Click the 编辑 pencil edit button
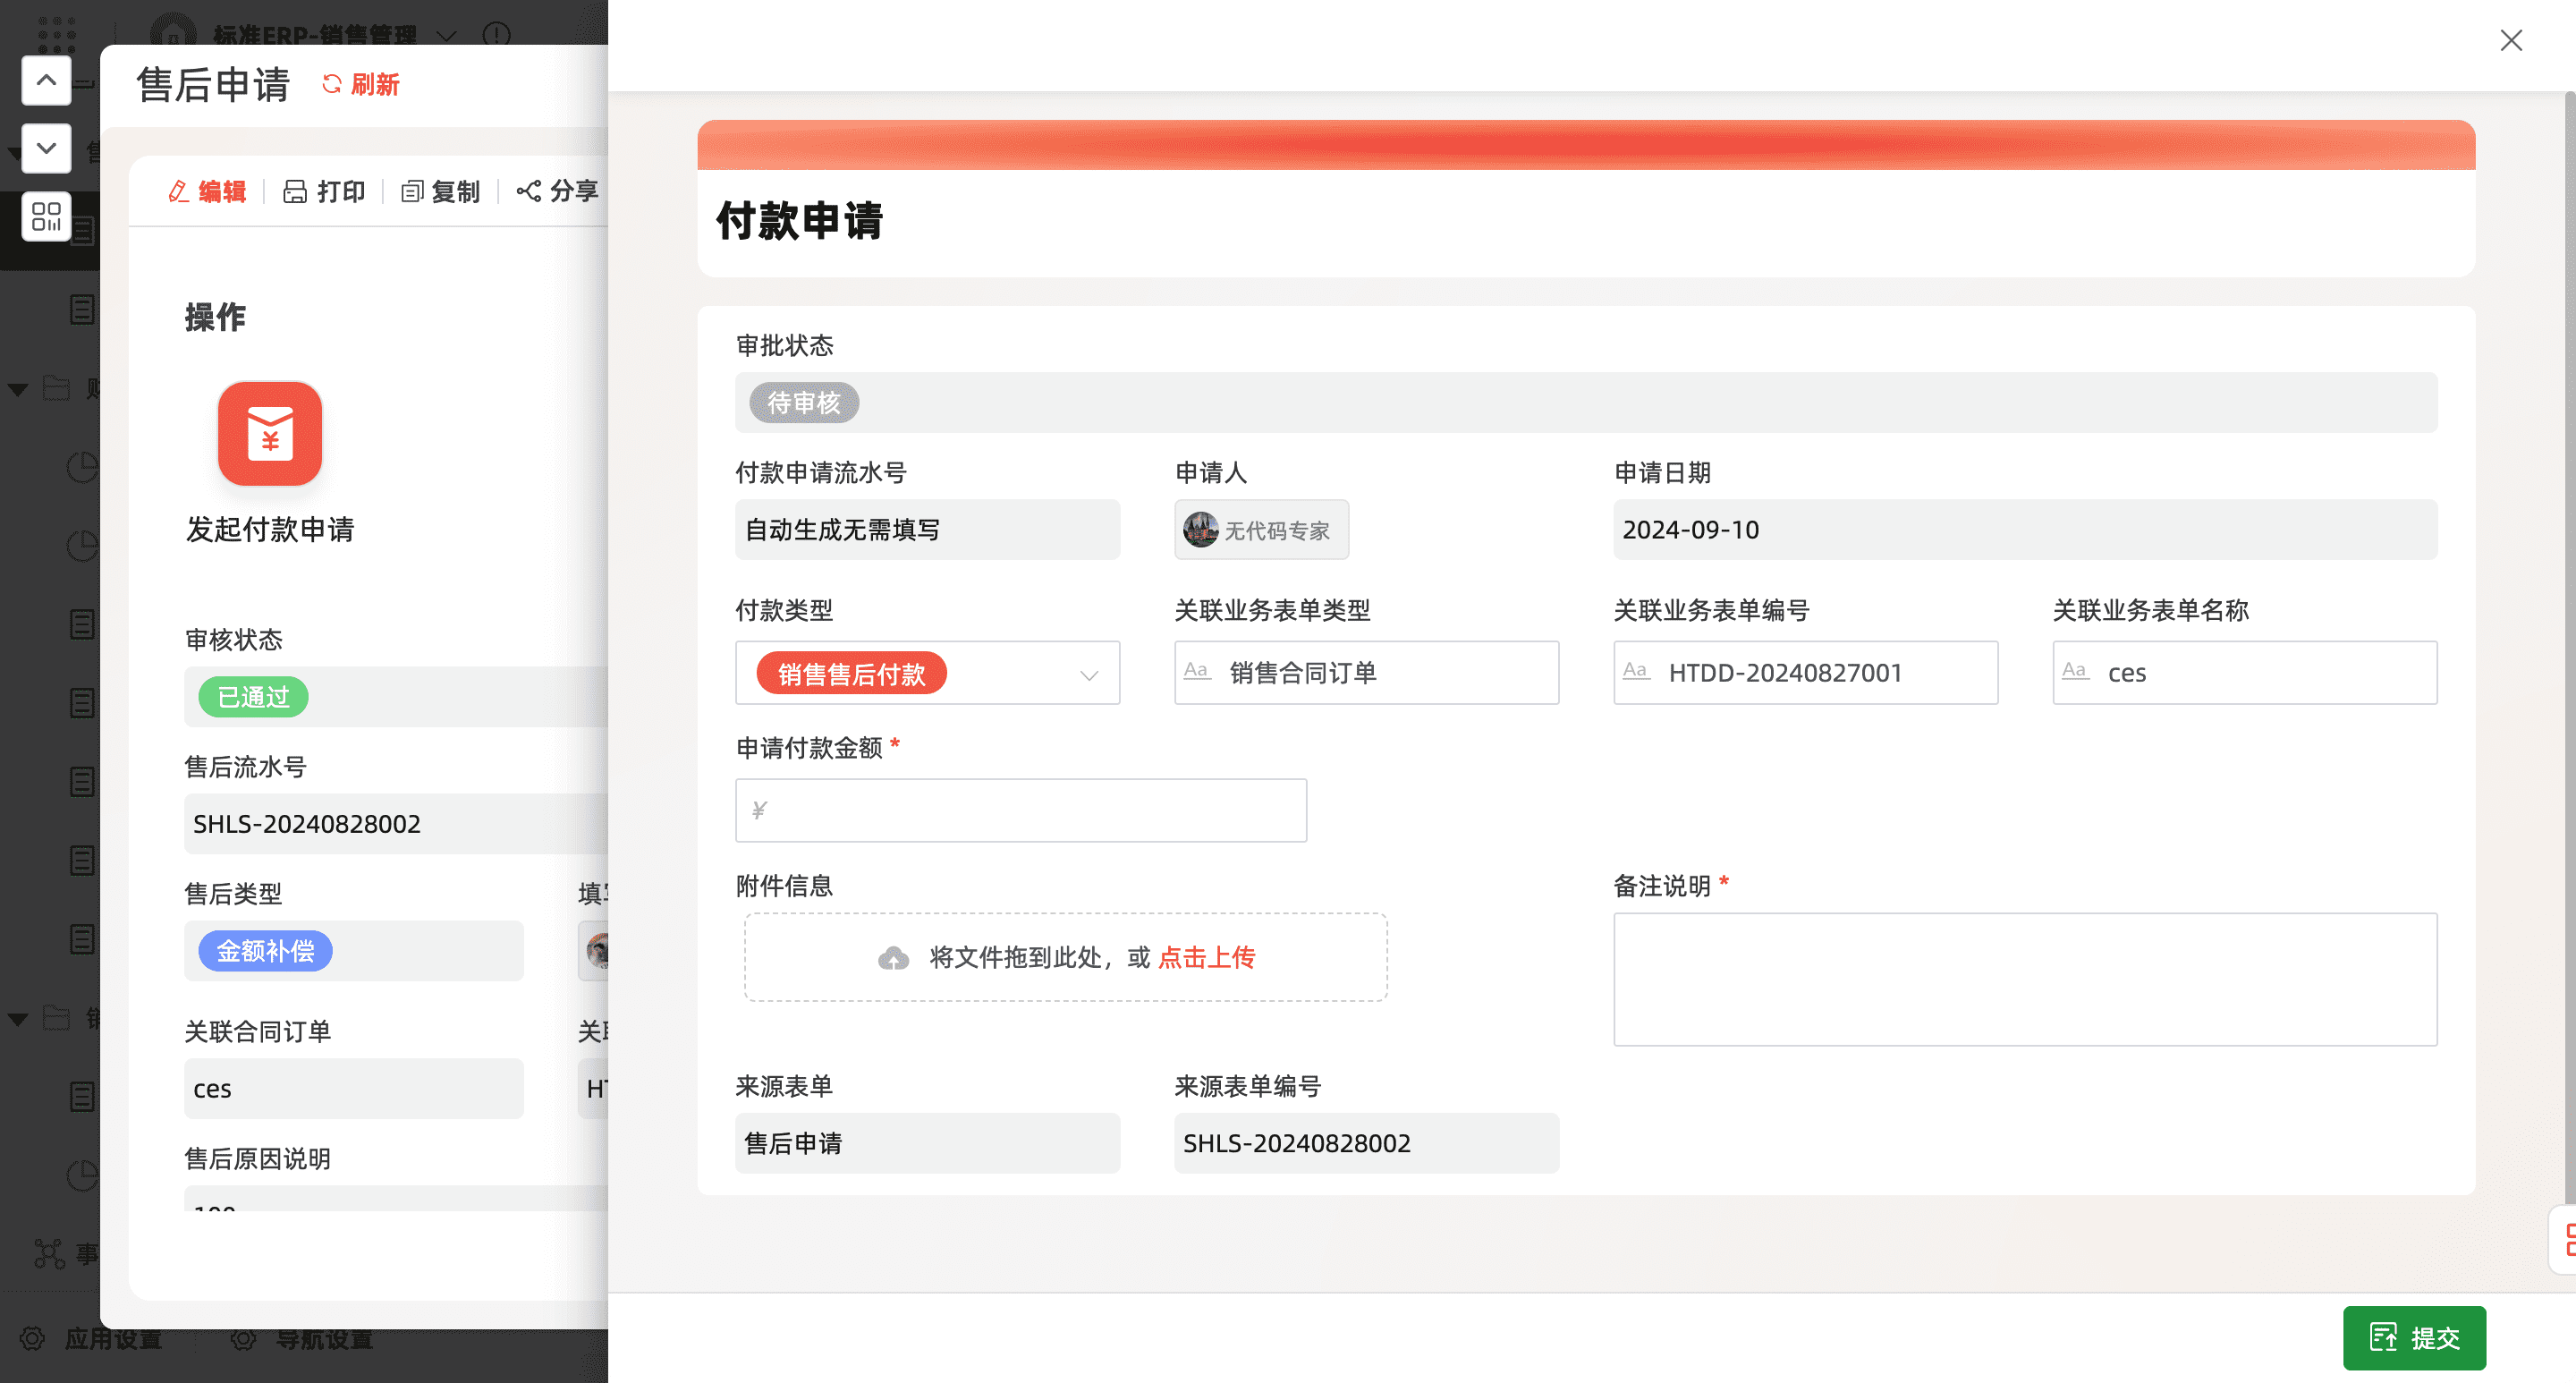The height and width of the screenshot is (1383, 2576). [x=207, y=191]
